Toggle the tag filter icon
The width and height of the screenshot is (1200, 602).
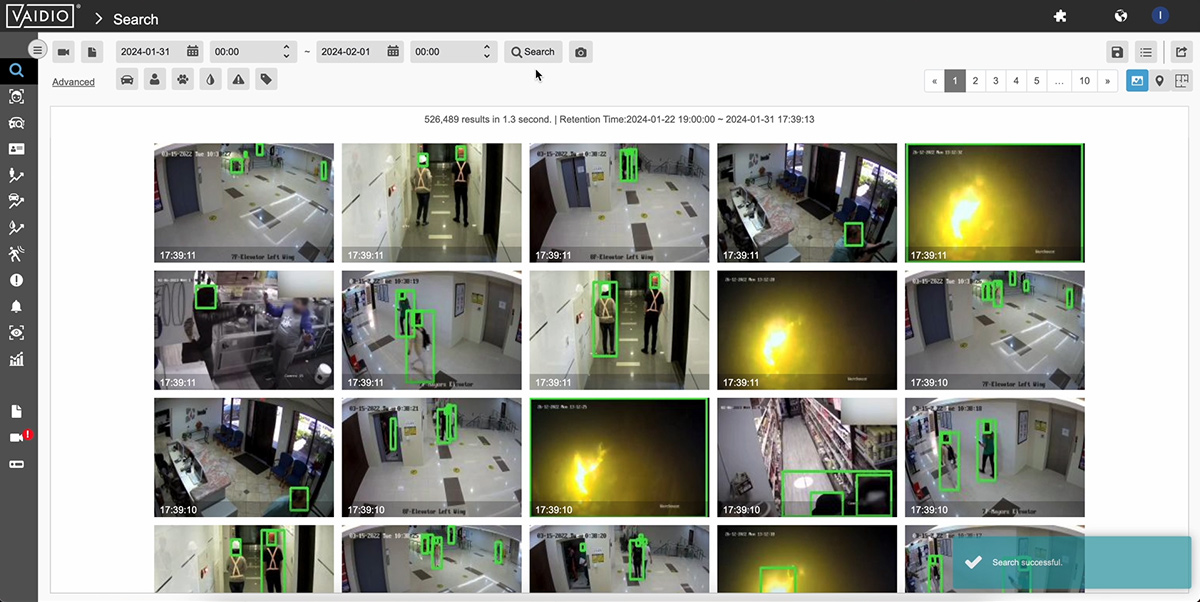266,80
